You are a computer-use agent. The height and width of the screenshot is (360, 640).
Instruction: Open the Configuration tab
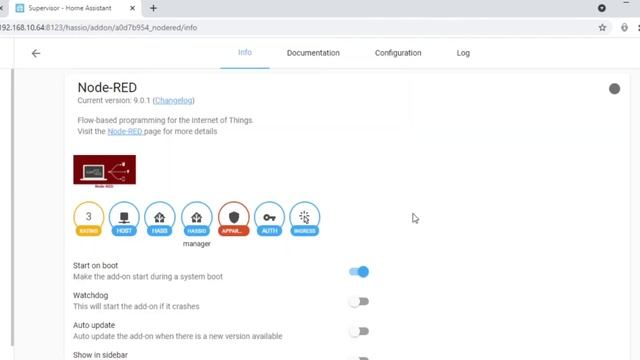pyautogui.click(x=398, y=53)
